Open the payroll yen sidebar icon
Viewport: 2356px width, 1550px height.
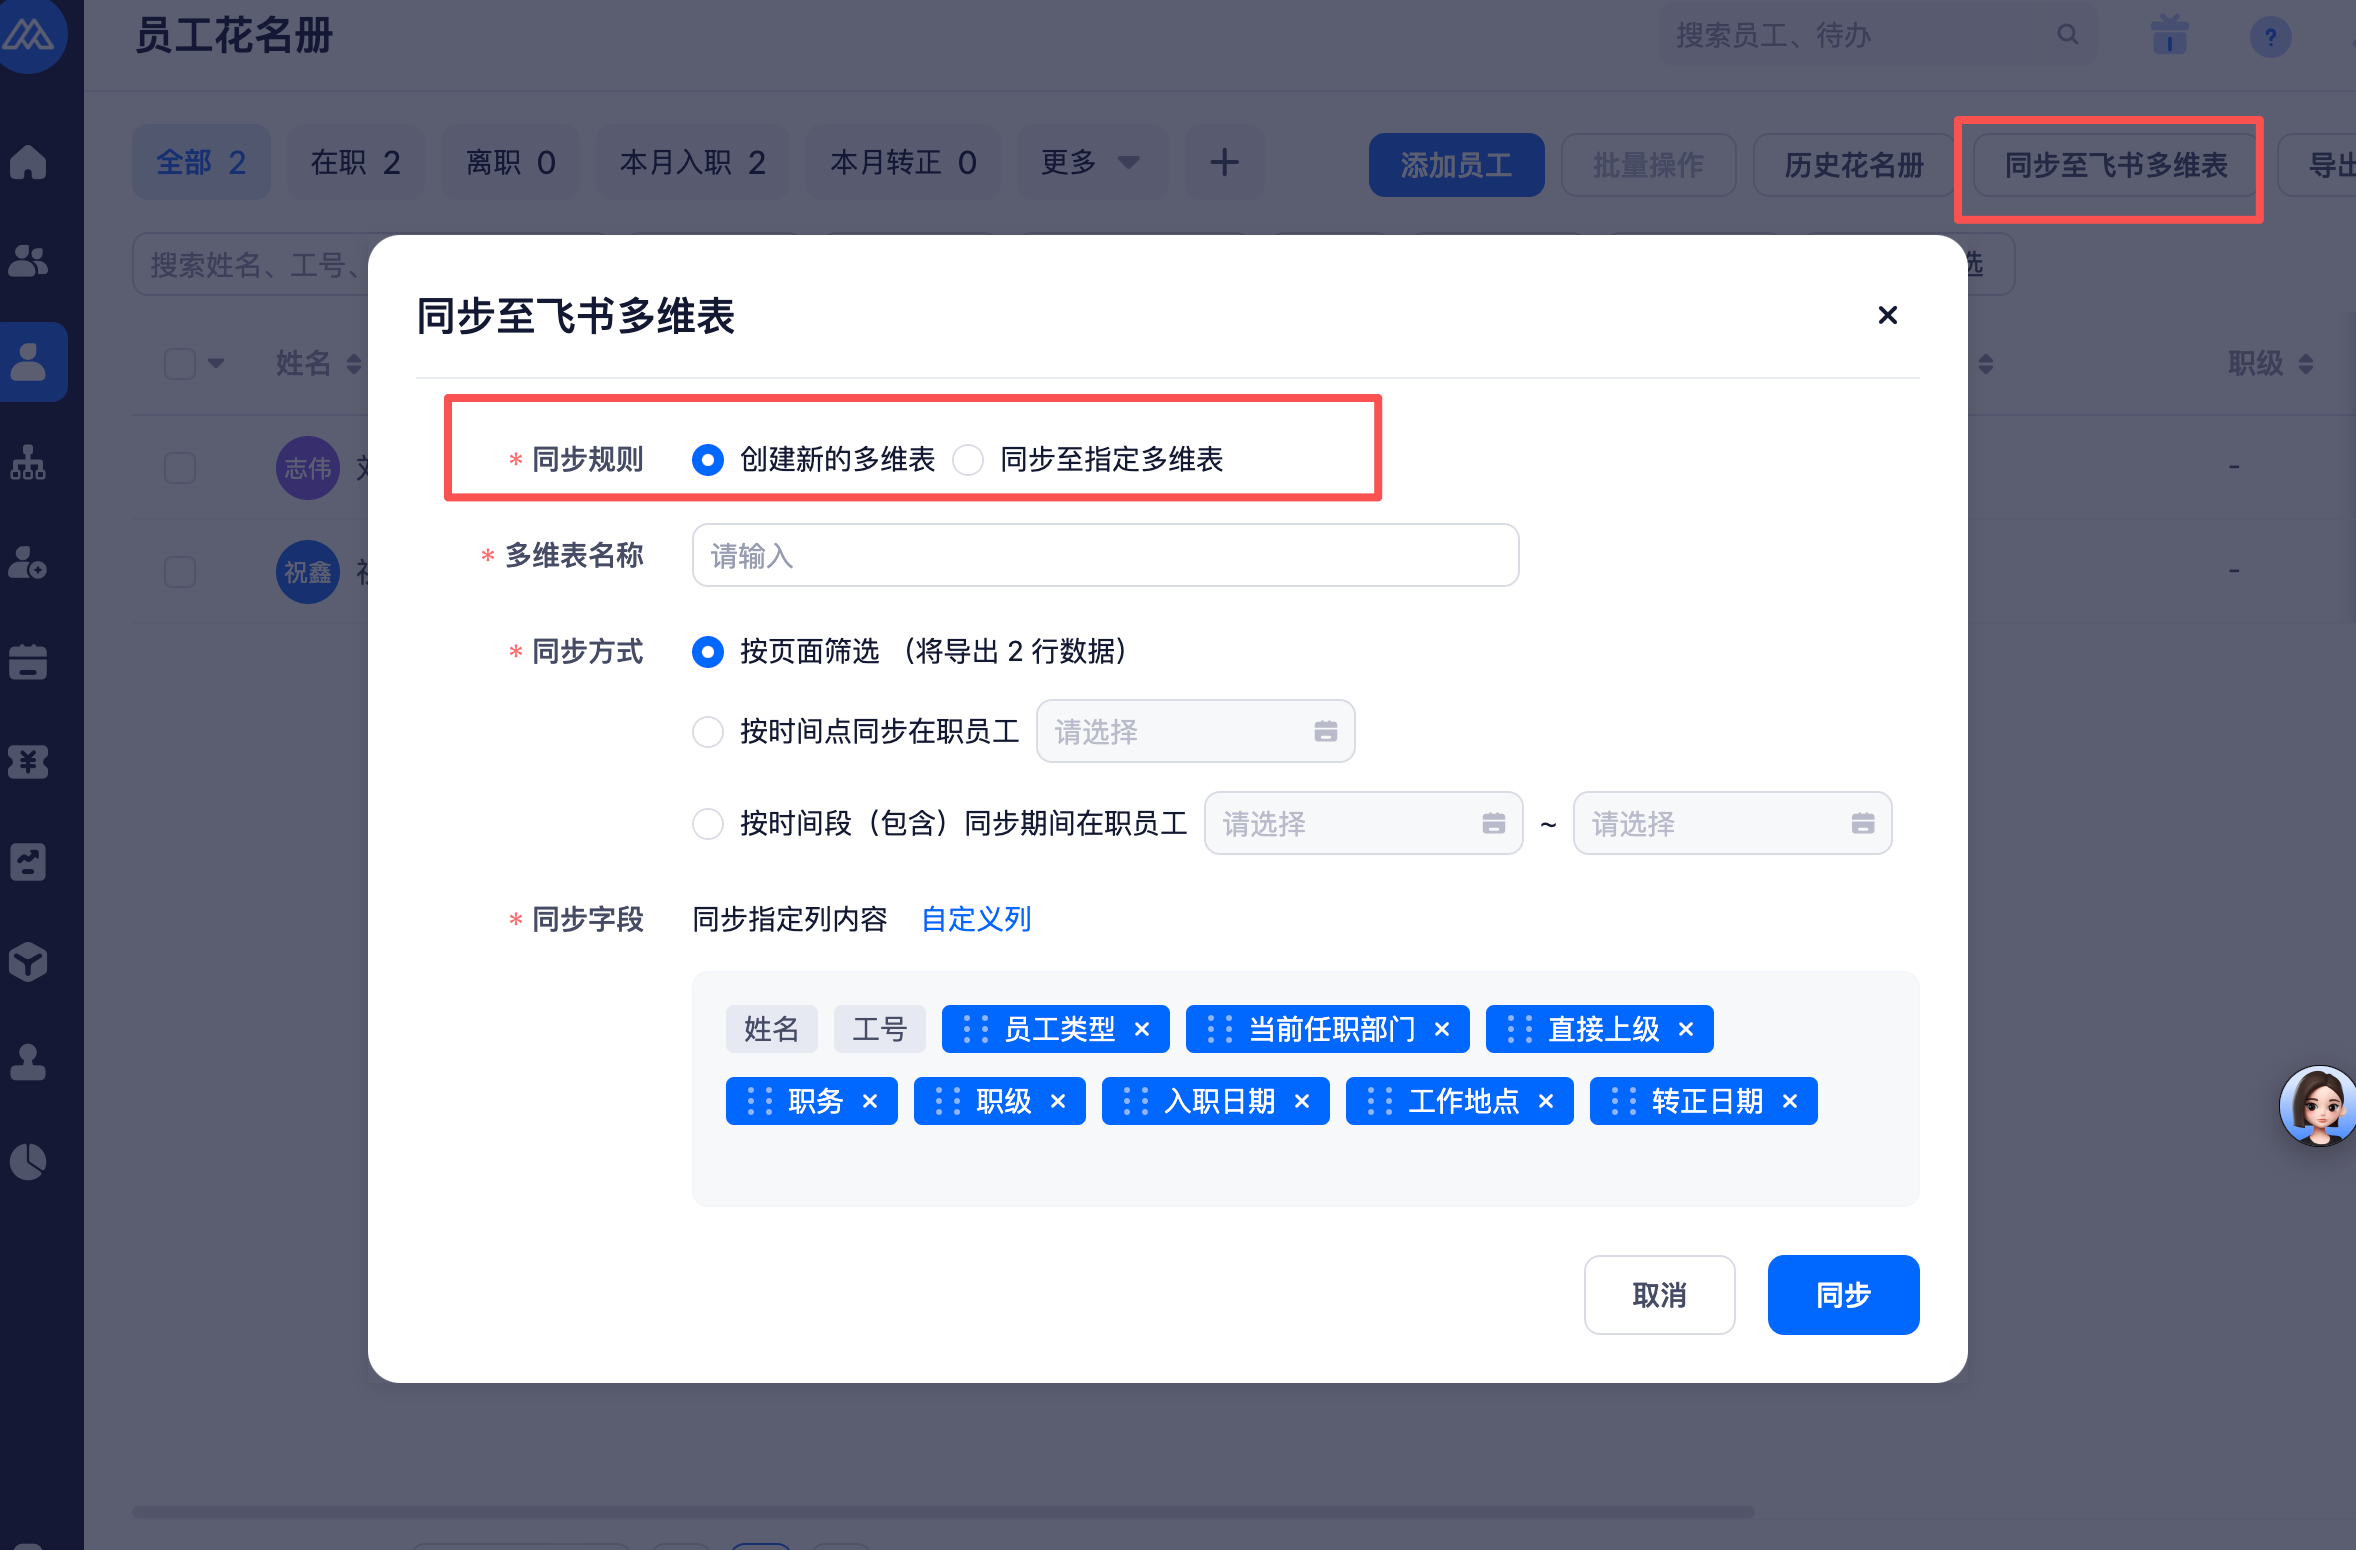28,762
